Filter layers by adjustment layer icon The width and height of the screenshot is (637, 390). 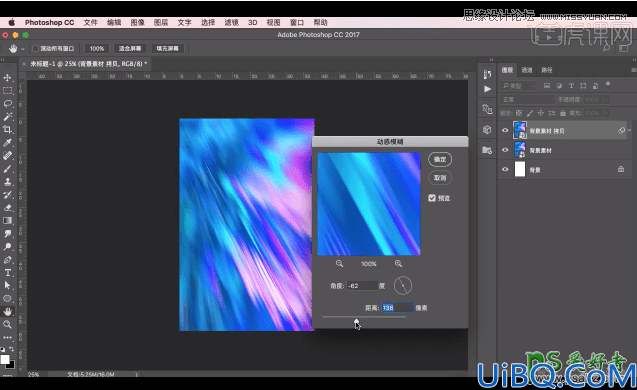559,86
